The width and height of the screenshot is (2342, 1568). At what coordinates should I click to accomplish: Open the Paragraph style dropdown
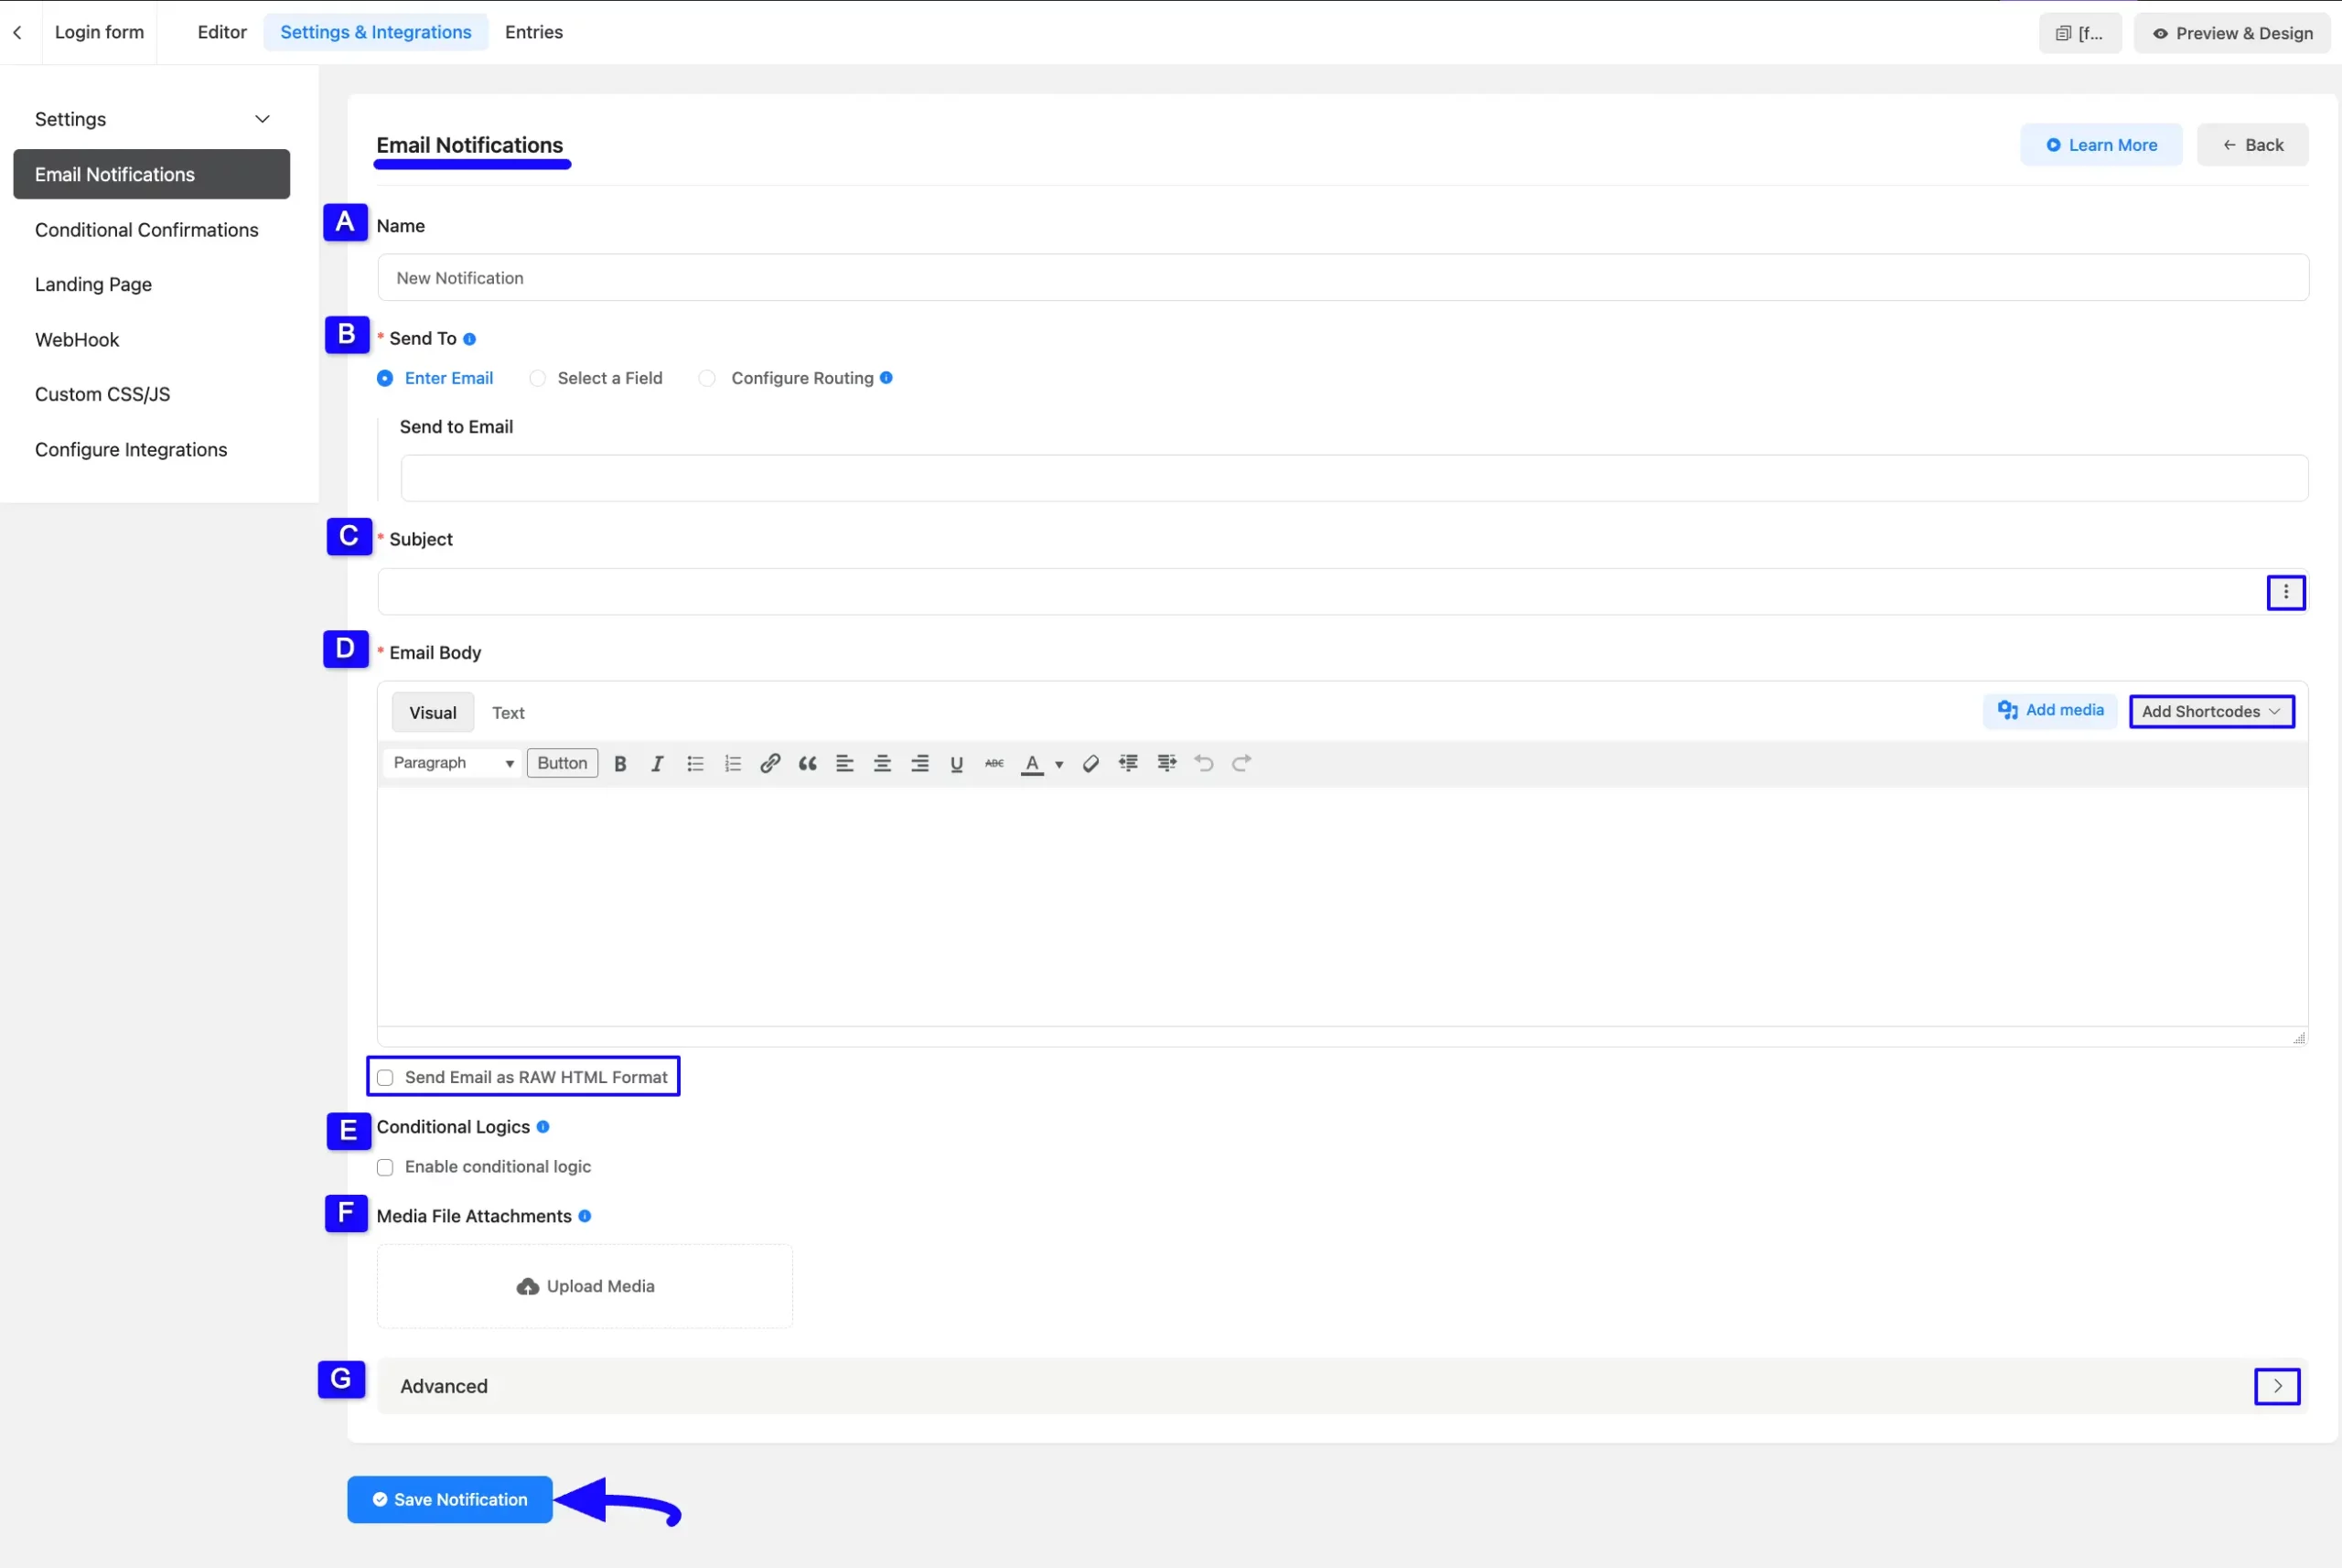452,762
